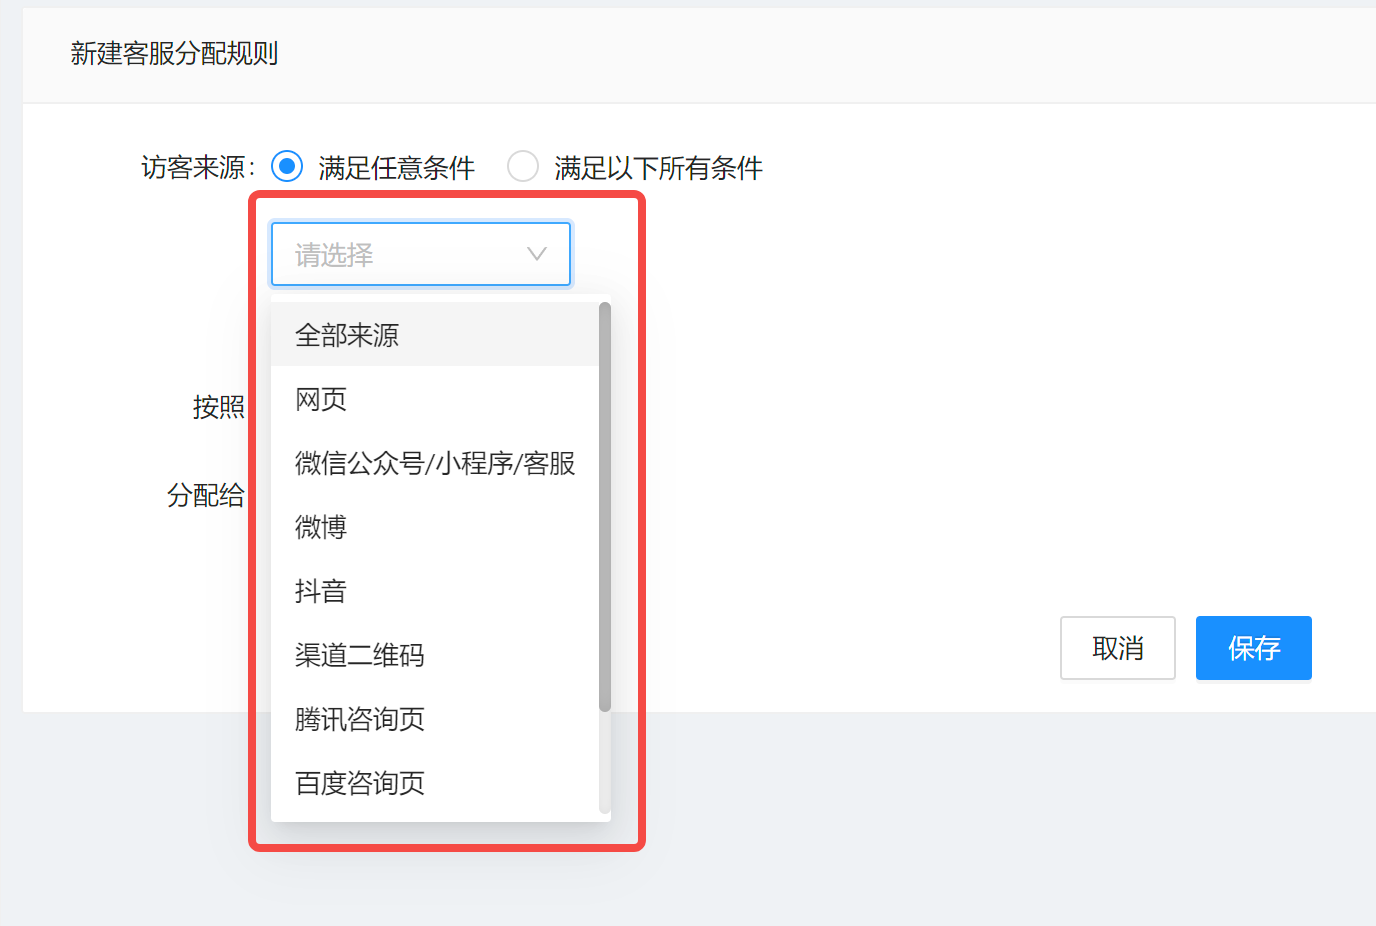The image size is (1376, 926).
Task: Select 抖音 as the source
Action: (x=319, y=591)
